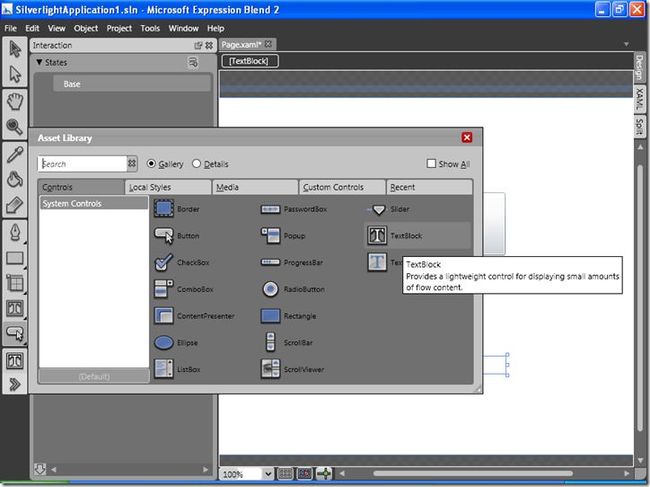The height and width of the screenshot is (487, 650).
Task: Switch to Local Styles tab
Action: pos(168,187)
